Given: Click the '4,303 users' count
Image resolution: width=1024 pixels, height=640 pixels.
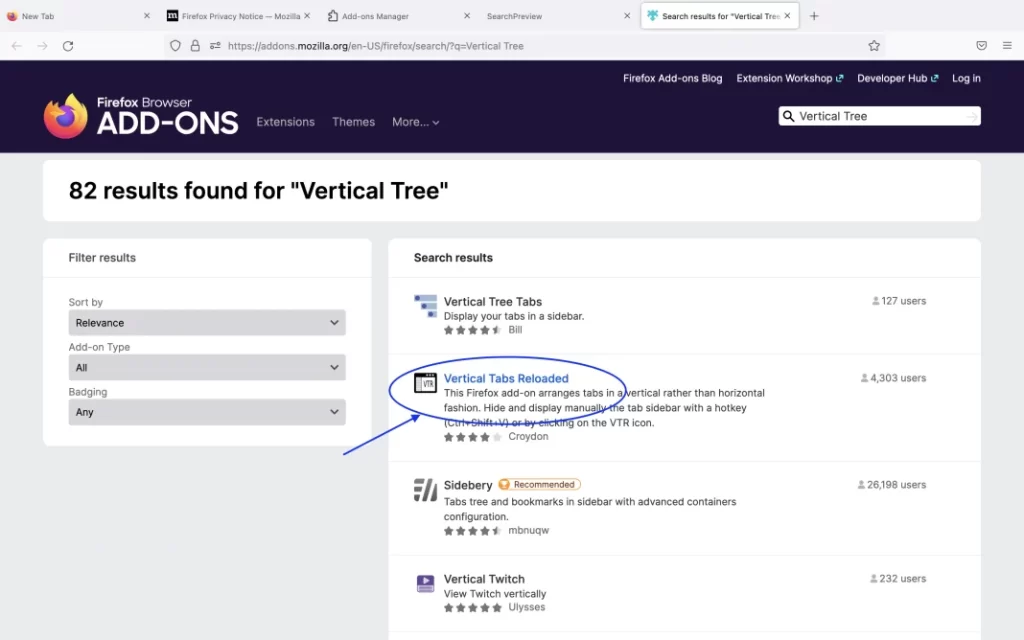Looking at the screenshot, I should [893, 378].
